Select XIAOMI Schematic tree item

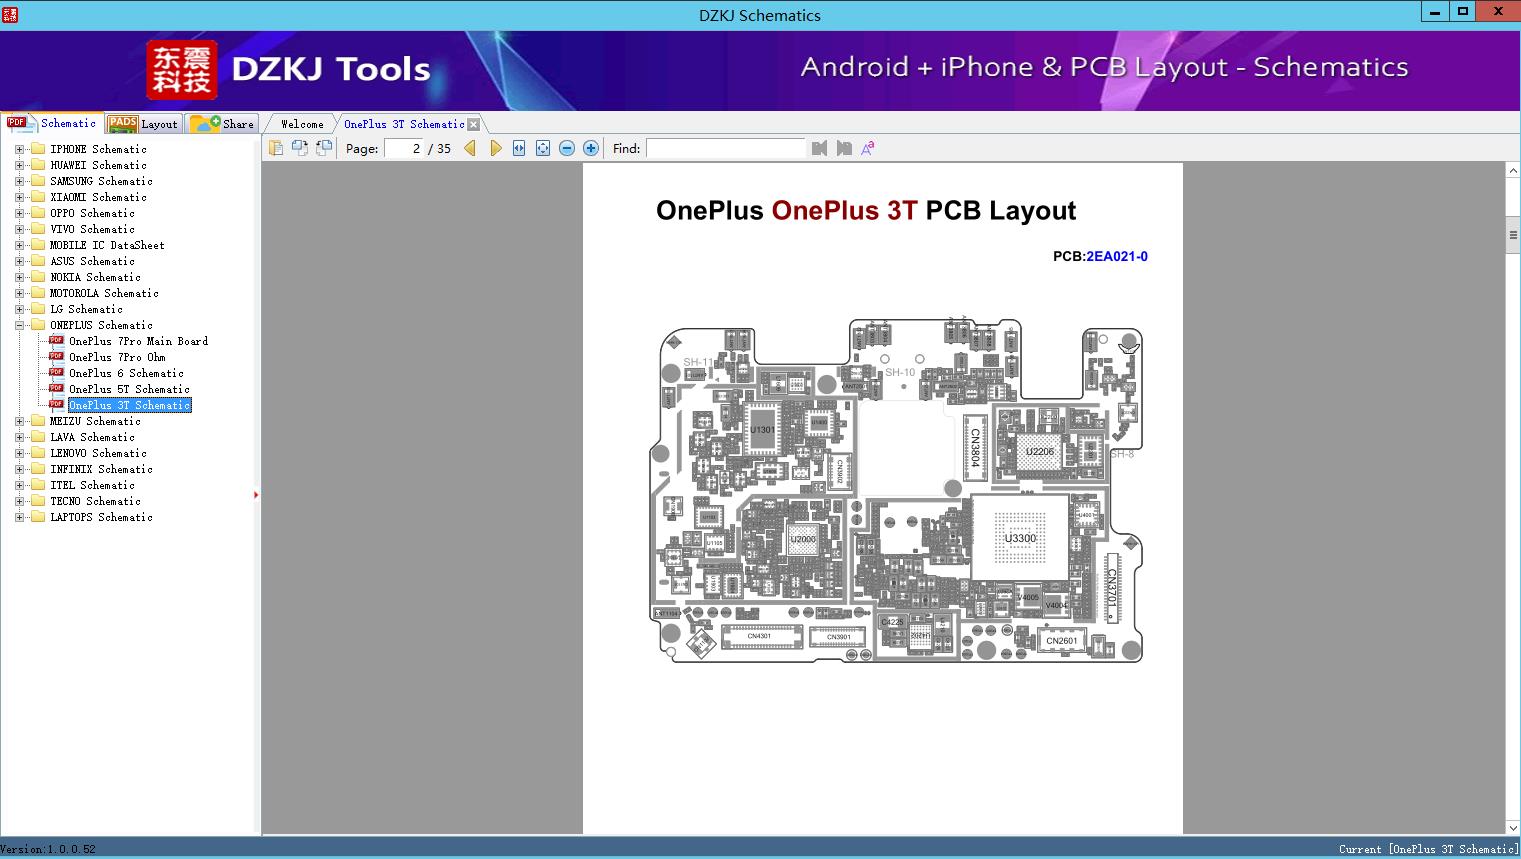coord(98,197)
